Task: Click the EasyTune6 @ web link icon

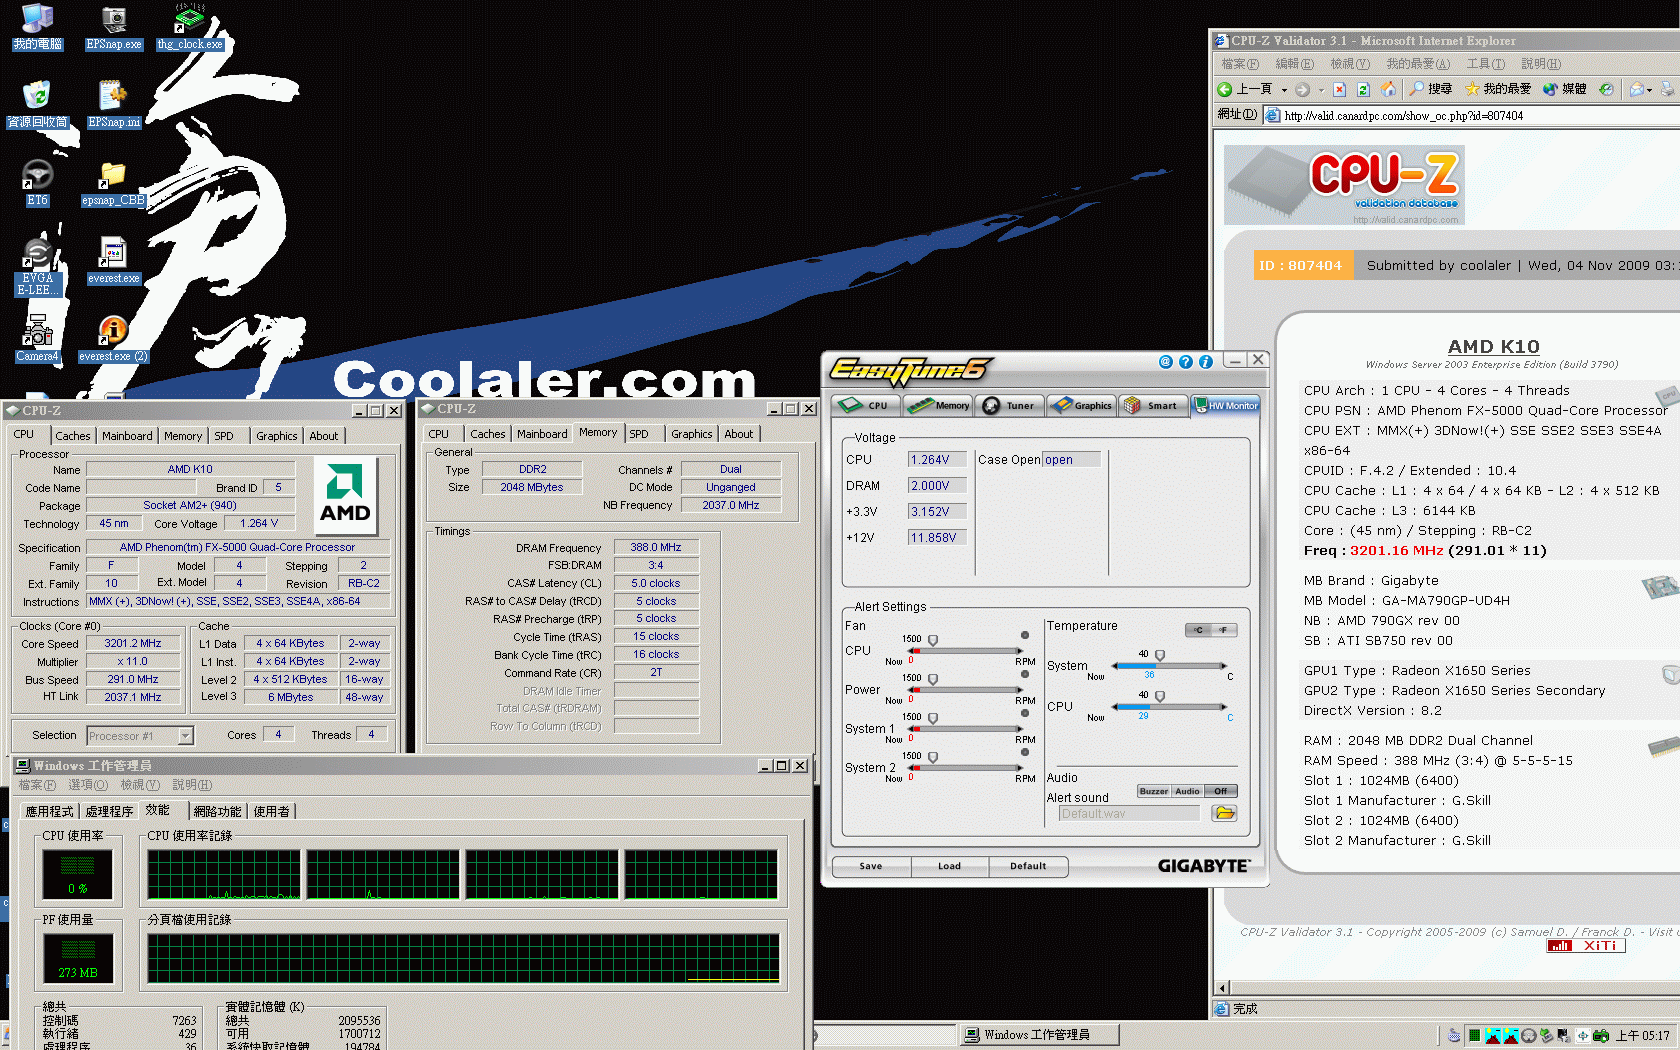Action: click(1165, 362)
